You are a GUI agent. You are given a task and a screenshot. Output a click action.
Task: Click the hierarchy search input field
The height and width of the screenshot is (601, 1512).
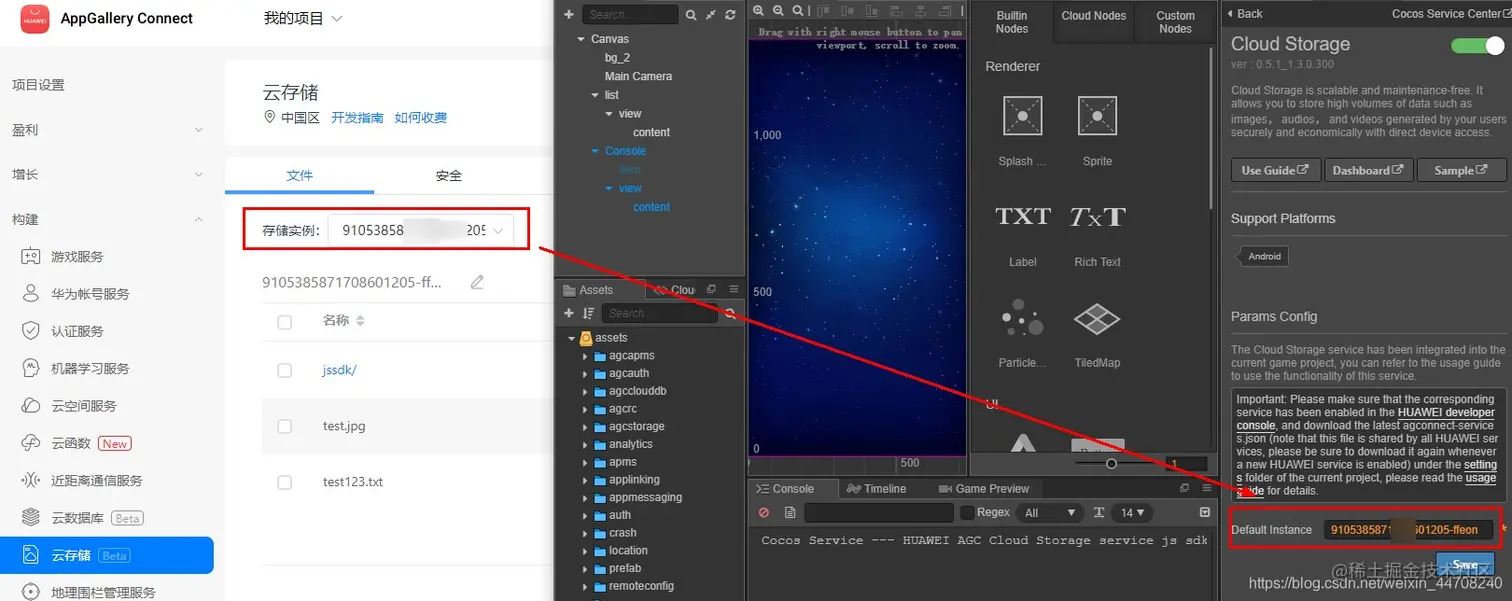point(631,15)
